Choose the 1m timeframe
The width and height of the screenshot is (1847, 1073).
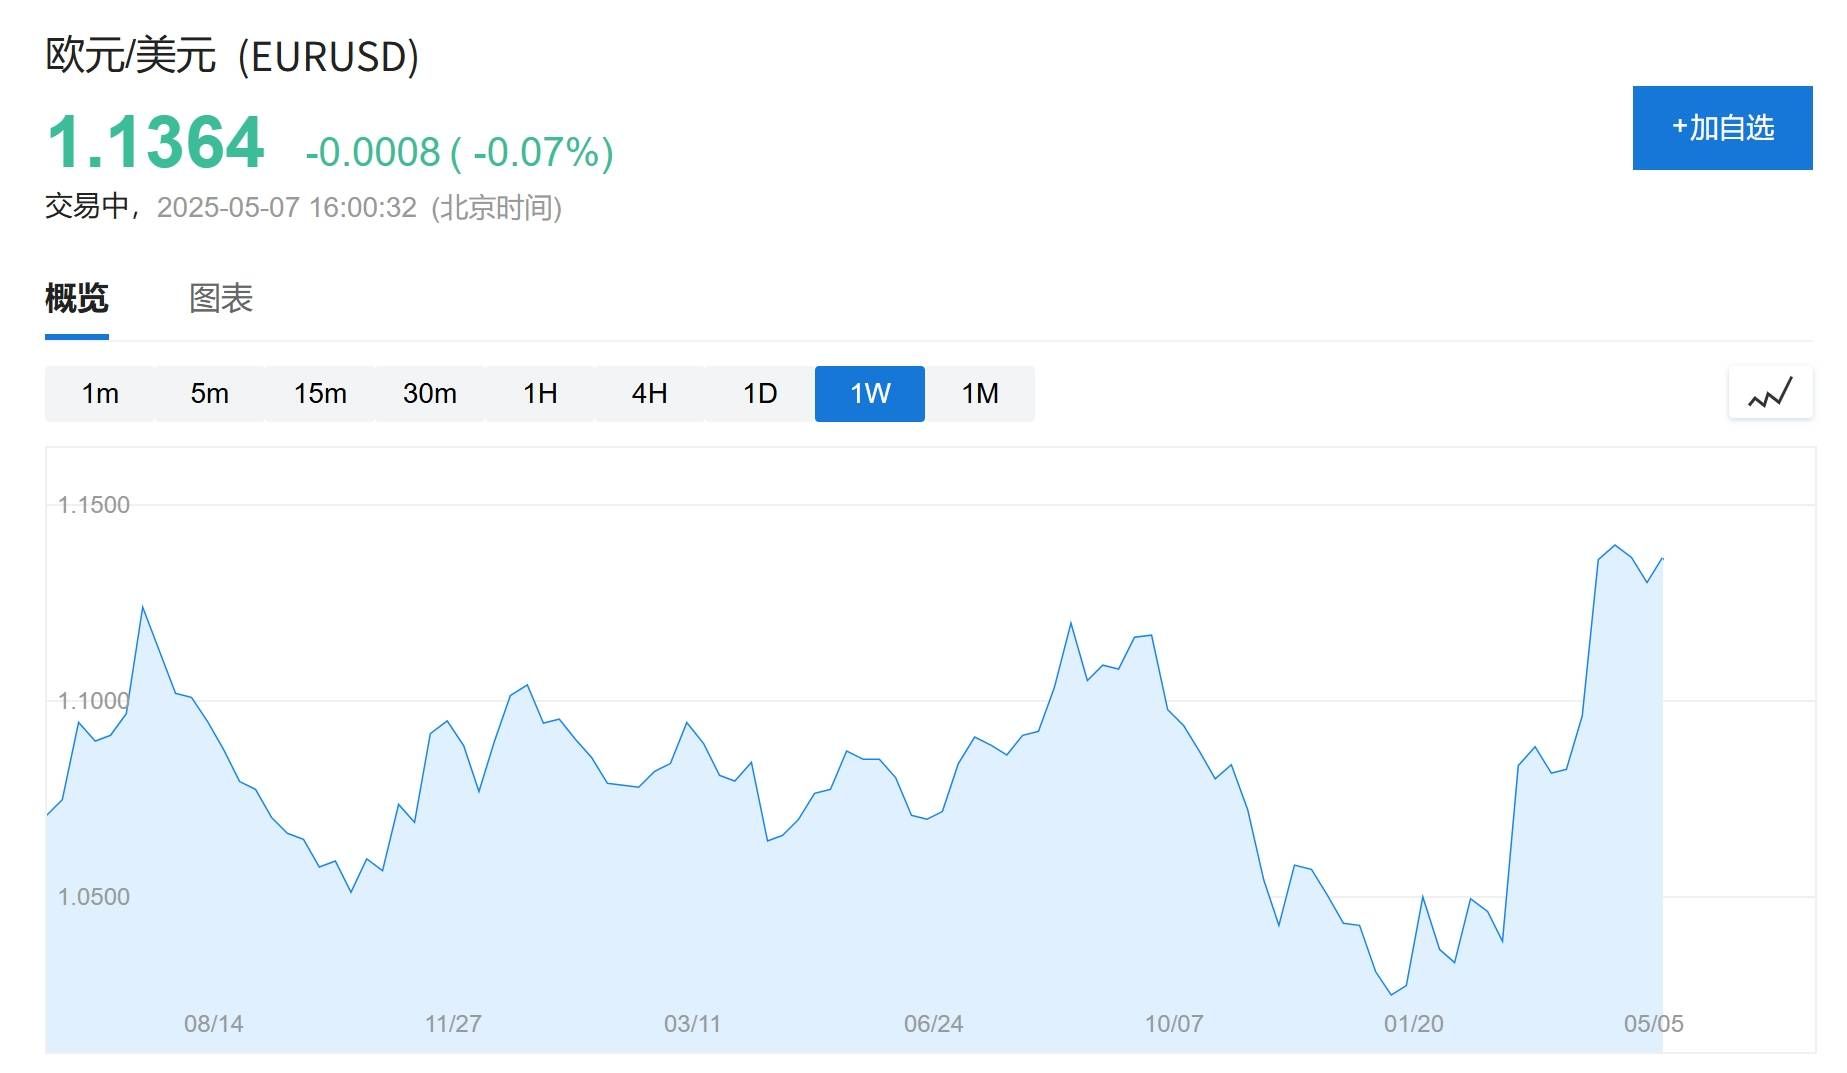[x=100, y=394]
